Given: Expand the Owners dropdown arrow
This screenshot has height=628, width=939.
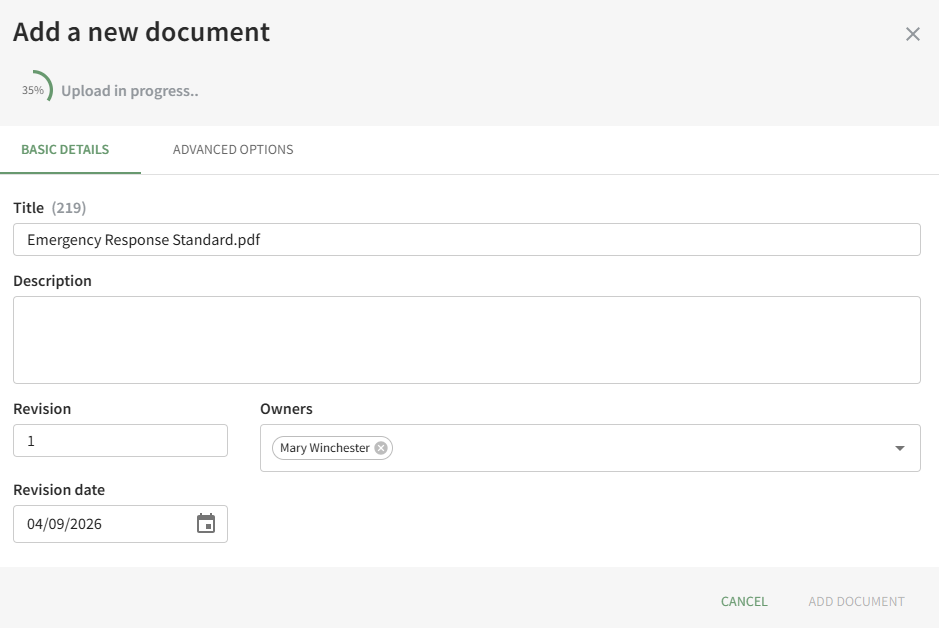Looking at the screenshot, I should coord(899,448).
